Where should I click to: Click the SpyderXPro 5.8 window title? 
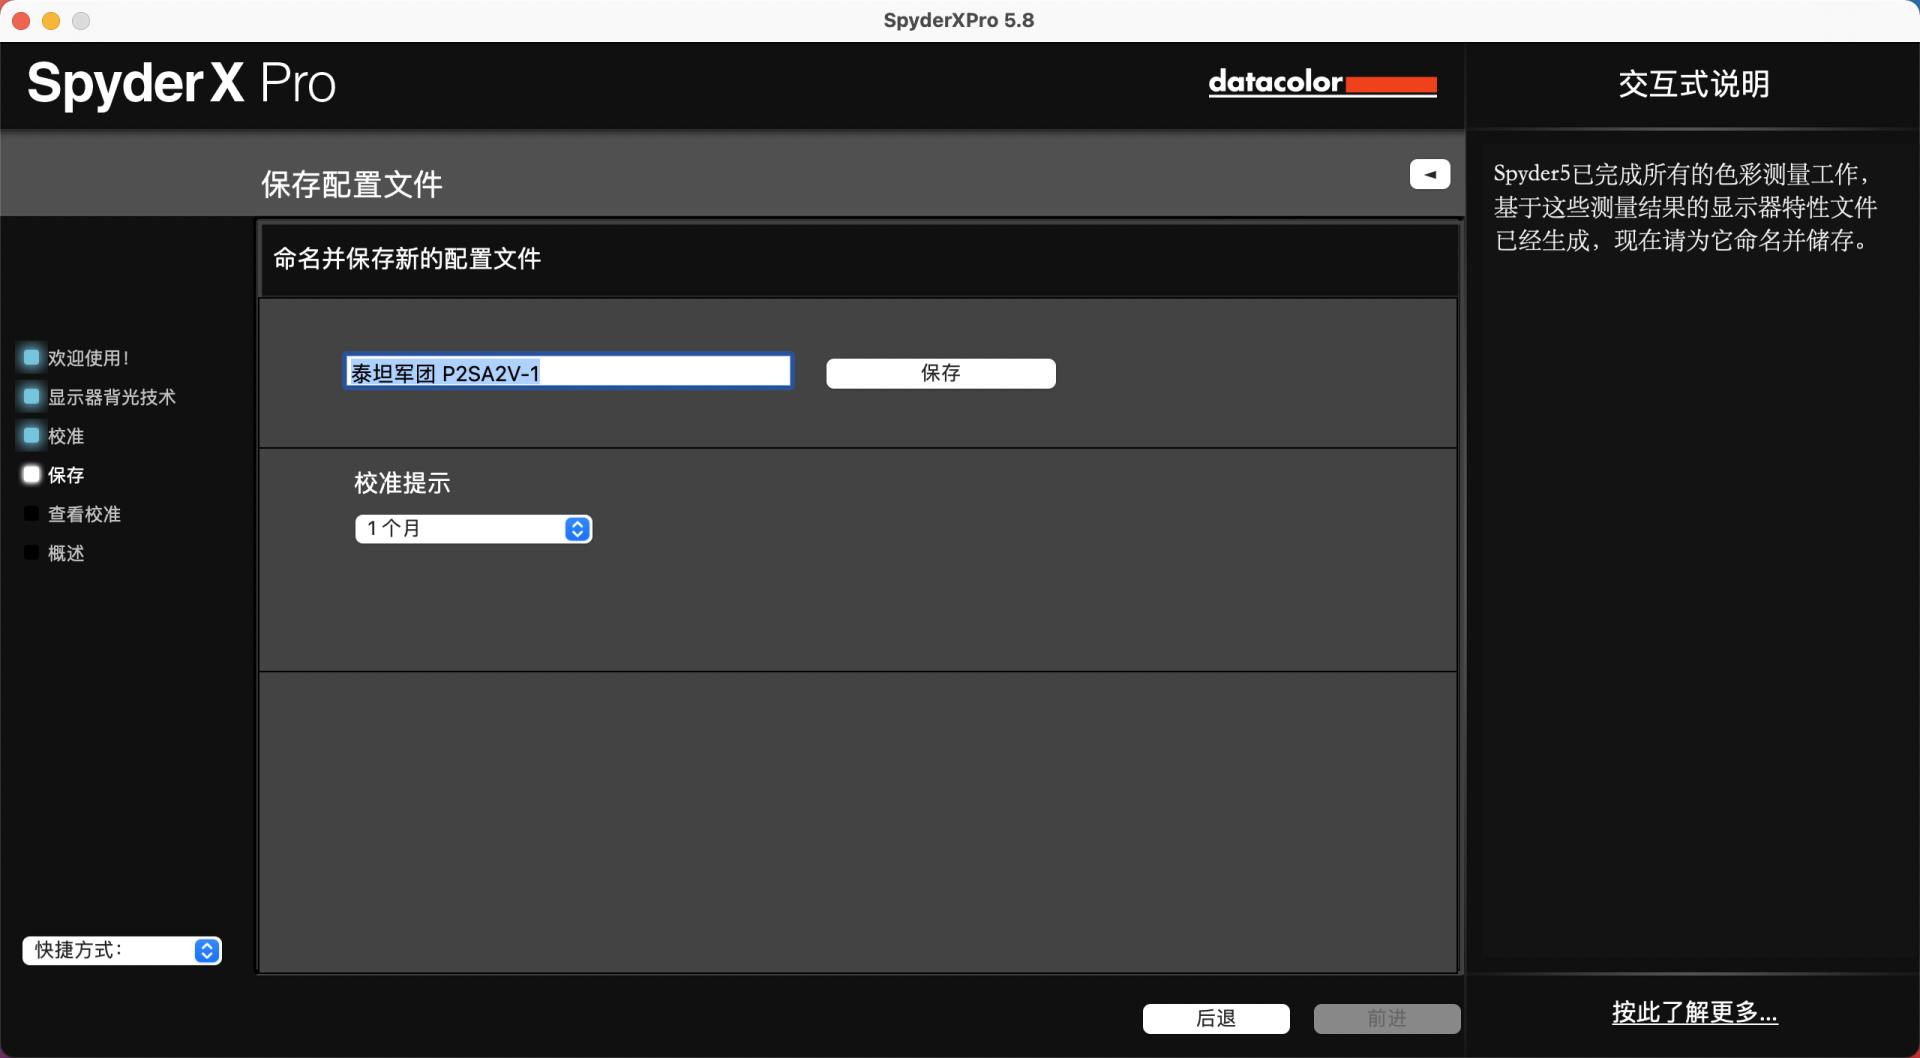[958, 20]
